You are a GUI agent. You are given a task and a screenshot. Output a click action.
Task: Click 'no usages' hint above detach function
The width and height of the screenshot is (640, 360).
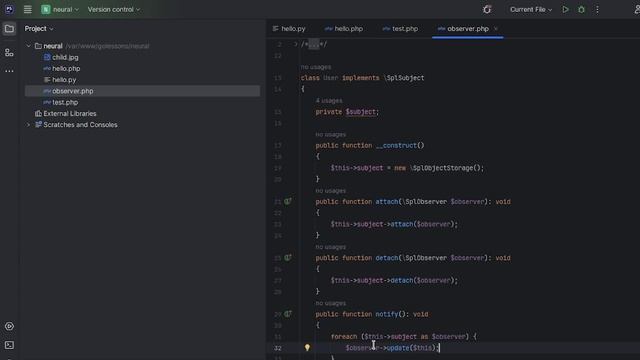(331, 247)
